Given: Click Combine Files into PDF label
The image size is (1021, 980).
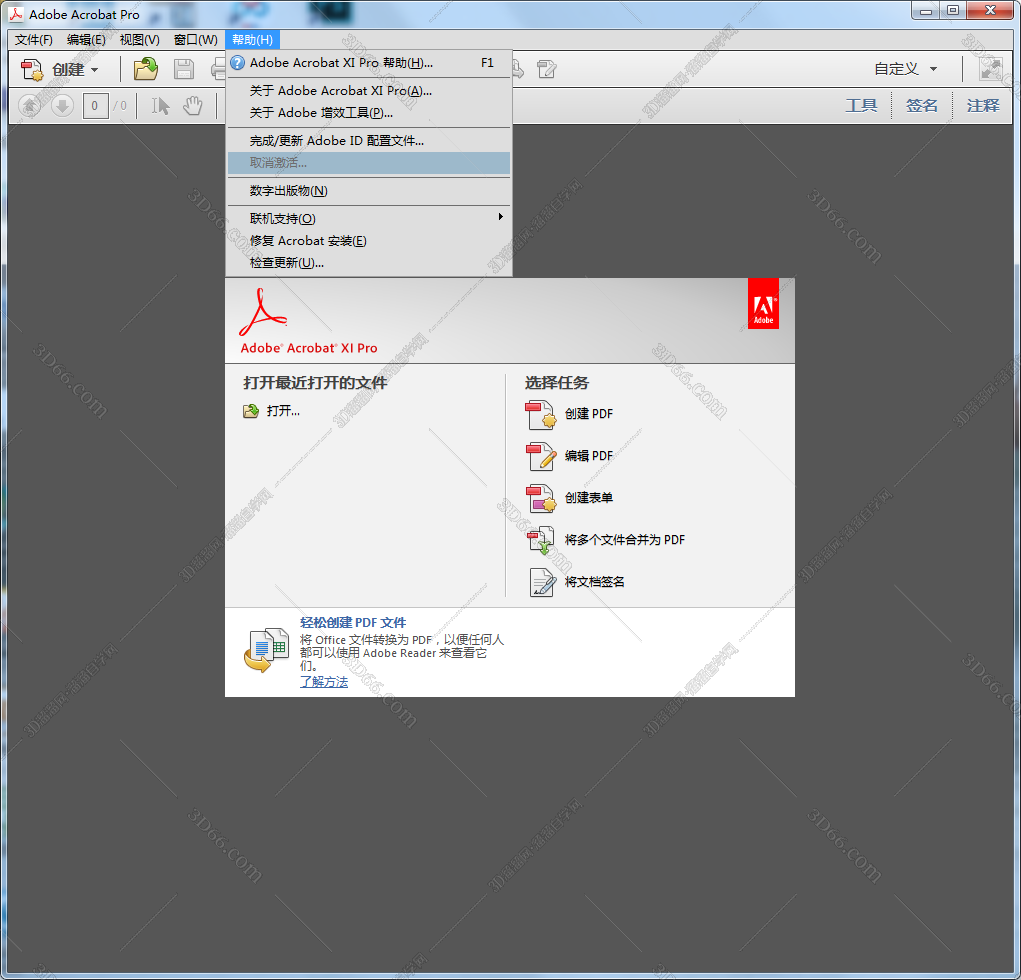Looking at the screenshot, I should 624,540.
